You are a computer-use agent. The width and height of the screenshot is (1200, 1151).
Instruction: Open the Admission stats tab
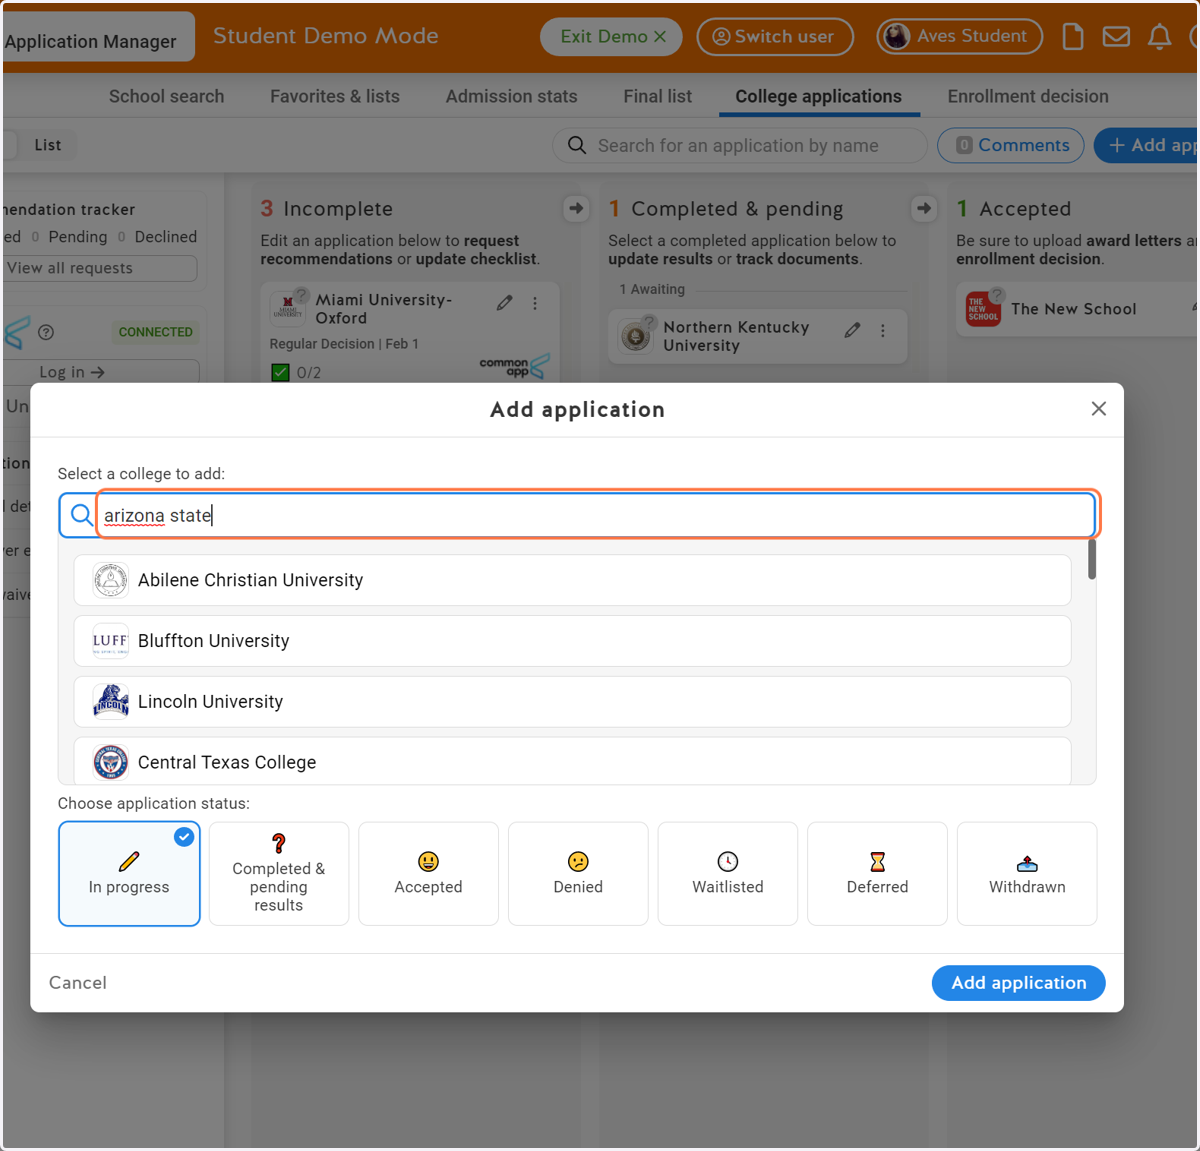511,96
